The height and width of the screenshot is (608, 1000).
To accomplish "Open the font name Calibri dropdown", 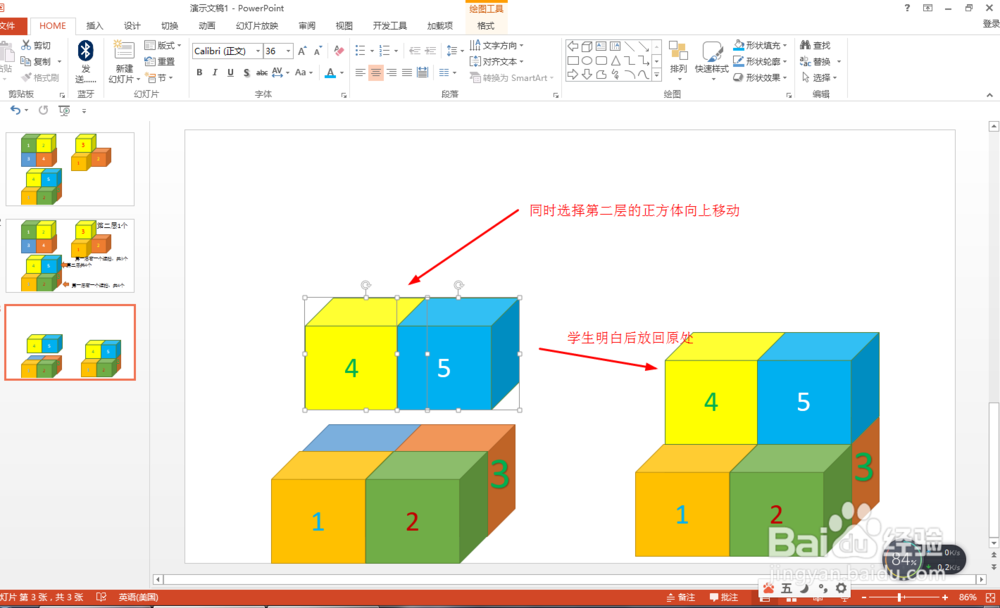I will click(x=258, y=51).
